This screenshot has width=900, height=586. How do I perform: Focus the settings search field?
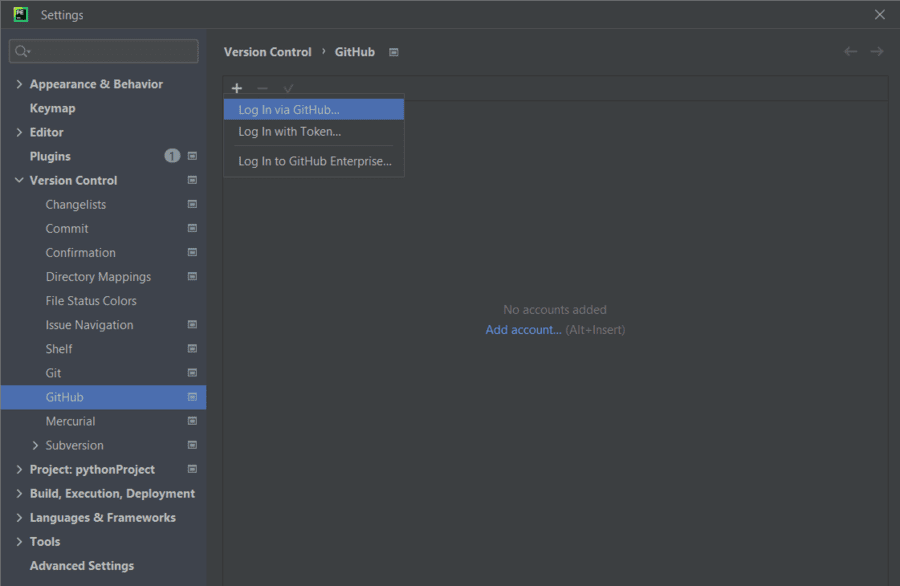[112, 51]
